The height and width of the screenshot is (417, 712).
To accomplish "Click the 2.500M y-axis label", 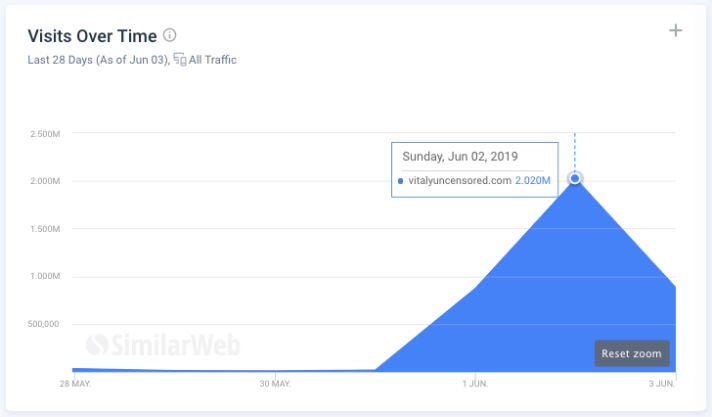I will point(45,134).
